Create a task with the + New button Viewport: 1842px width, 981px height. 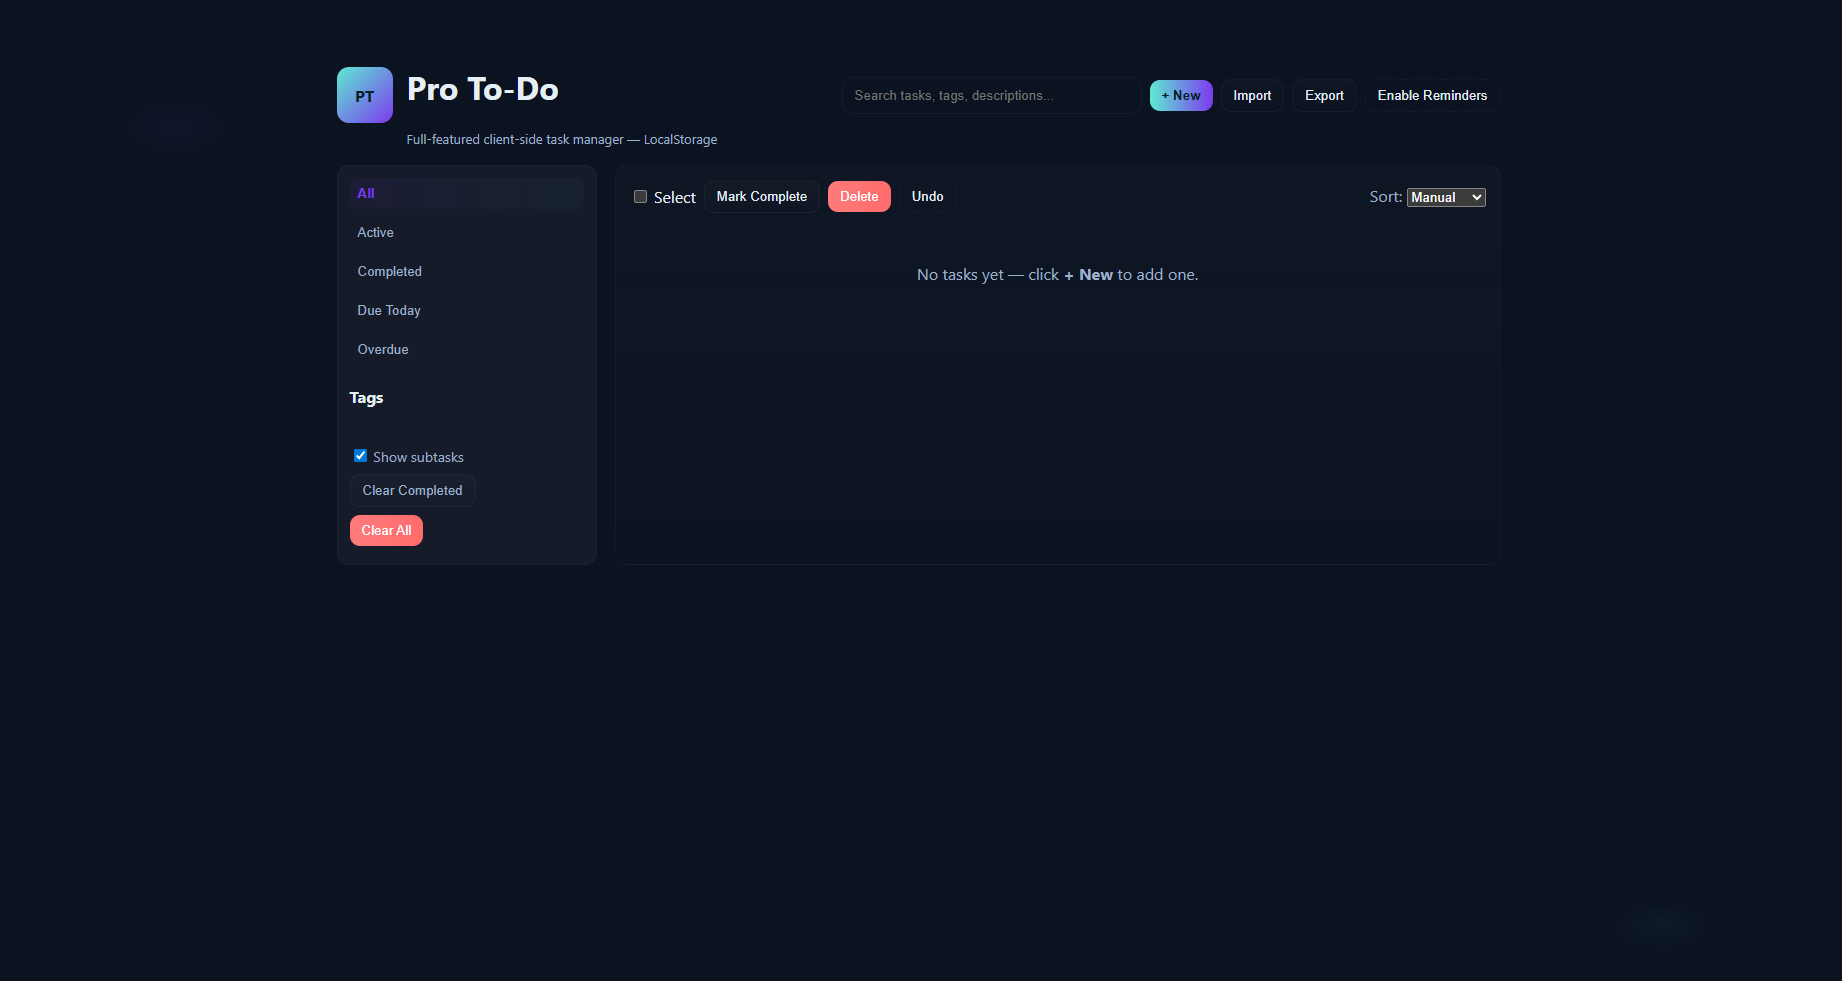tap(1180, 95)
